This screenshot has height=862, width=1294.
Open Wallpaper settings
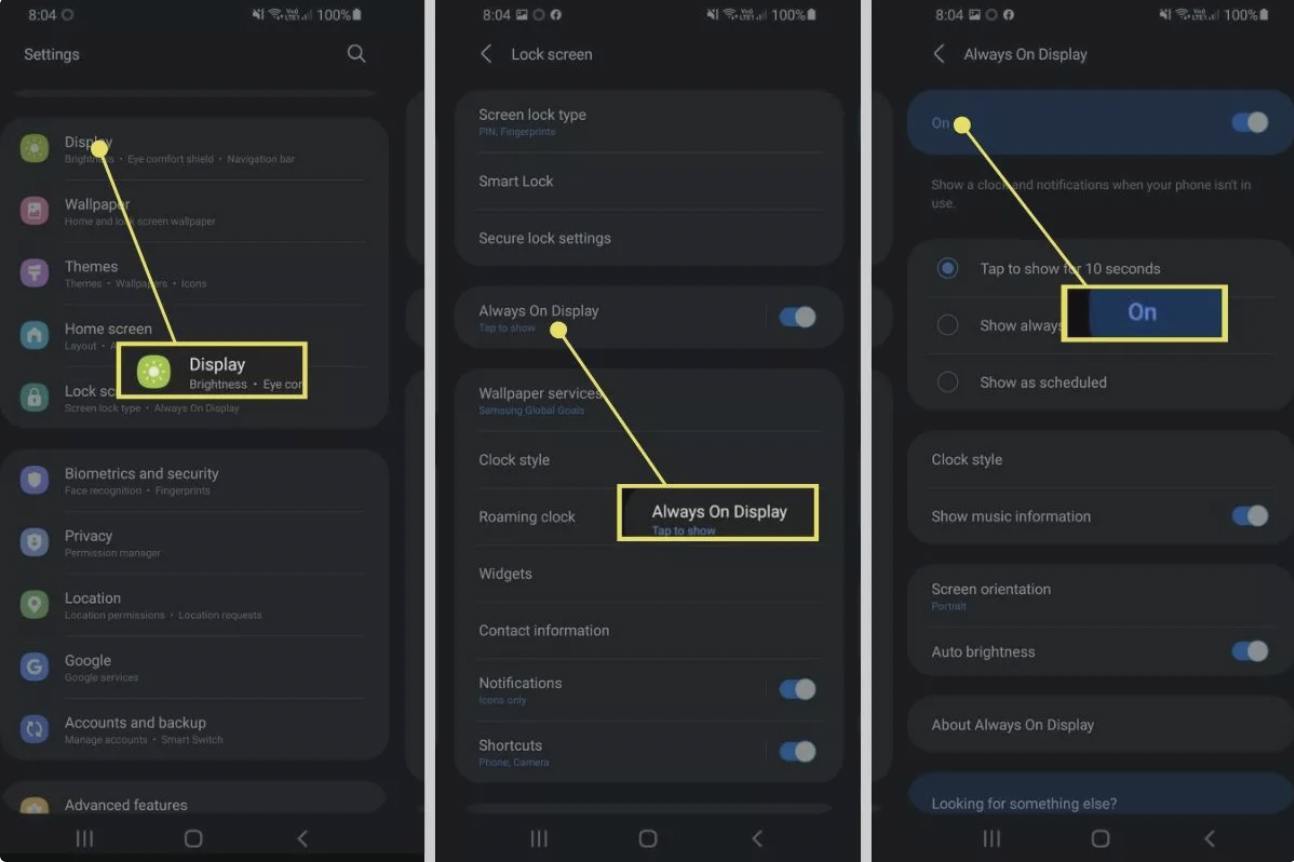click(x=194, y=211)
